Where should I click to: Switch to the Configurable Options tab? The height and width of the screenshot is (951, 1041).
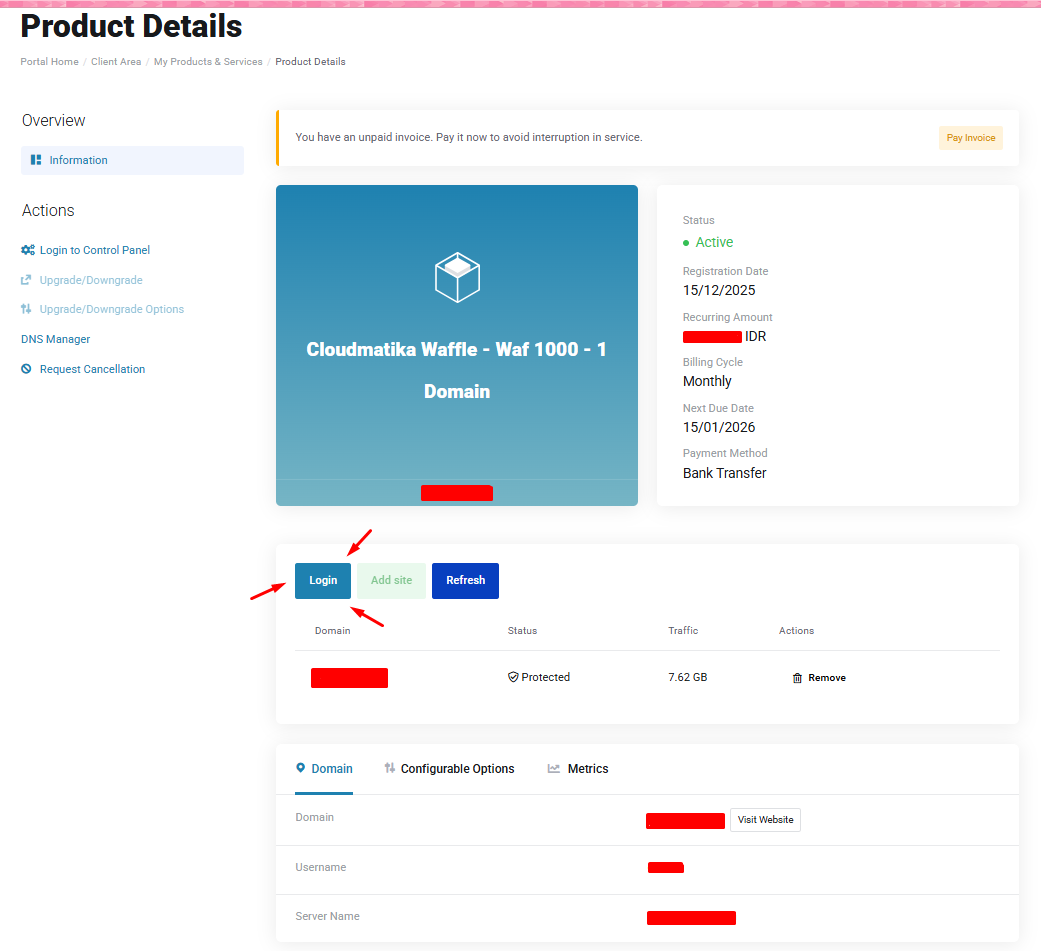(449, 768)
